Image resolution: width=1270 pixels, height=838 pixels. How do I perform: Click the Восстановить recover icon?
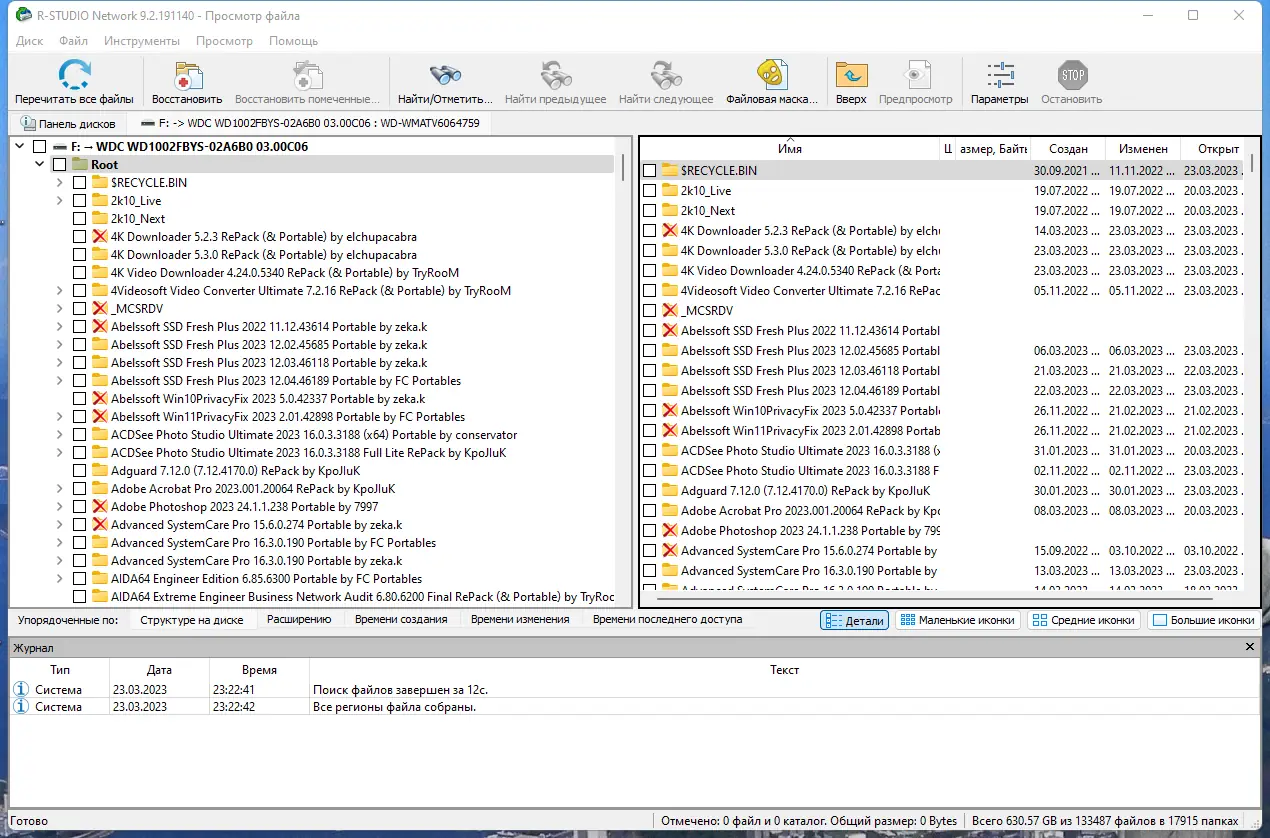[x=187, y=76]
